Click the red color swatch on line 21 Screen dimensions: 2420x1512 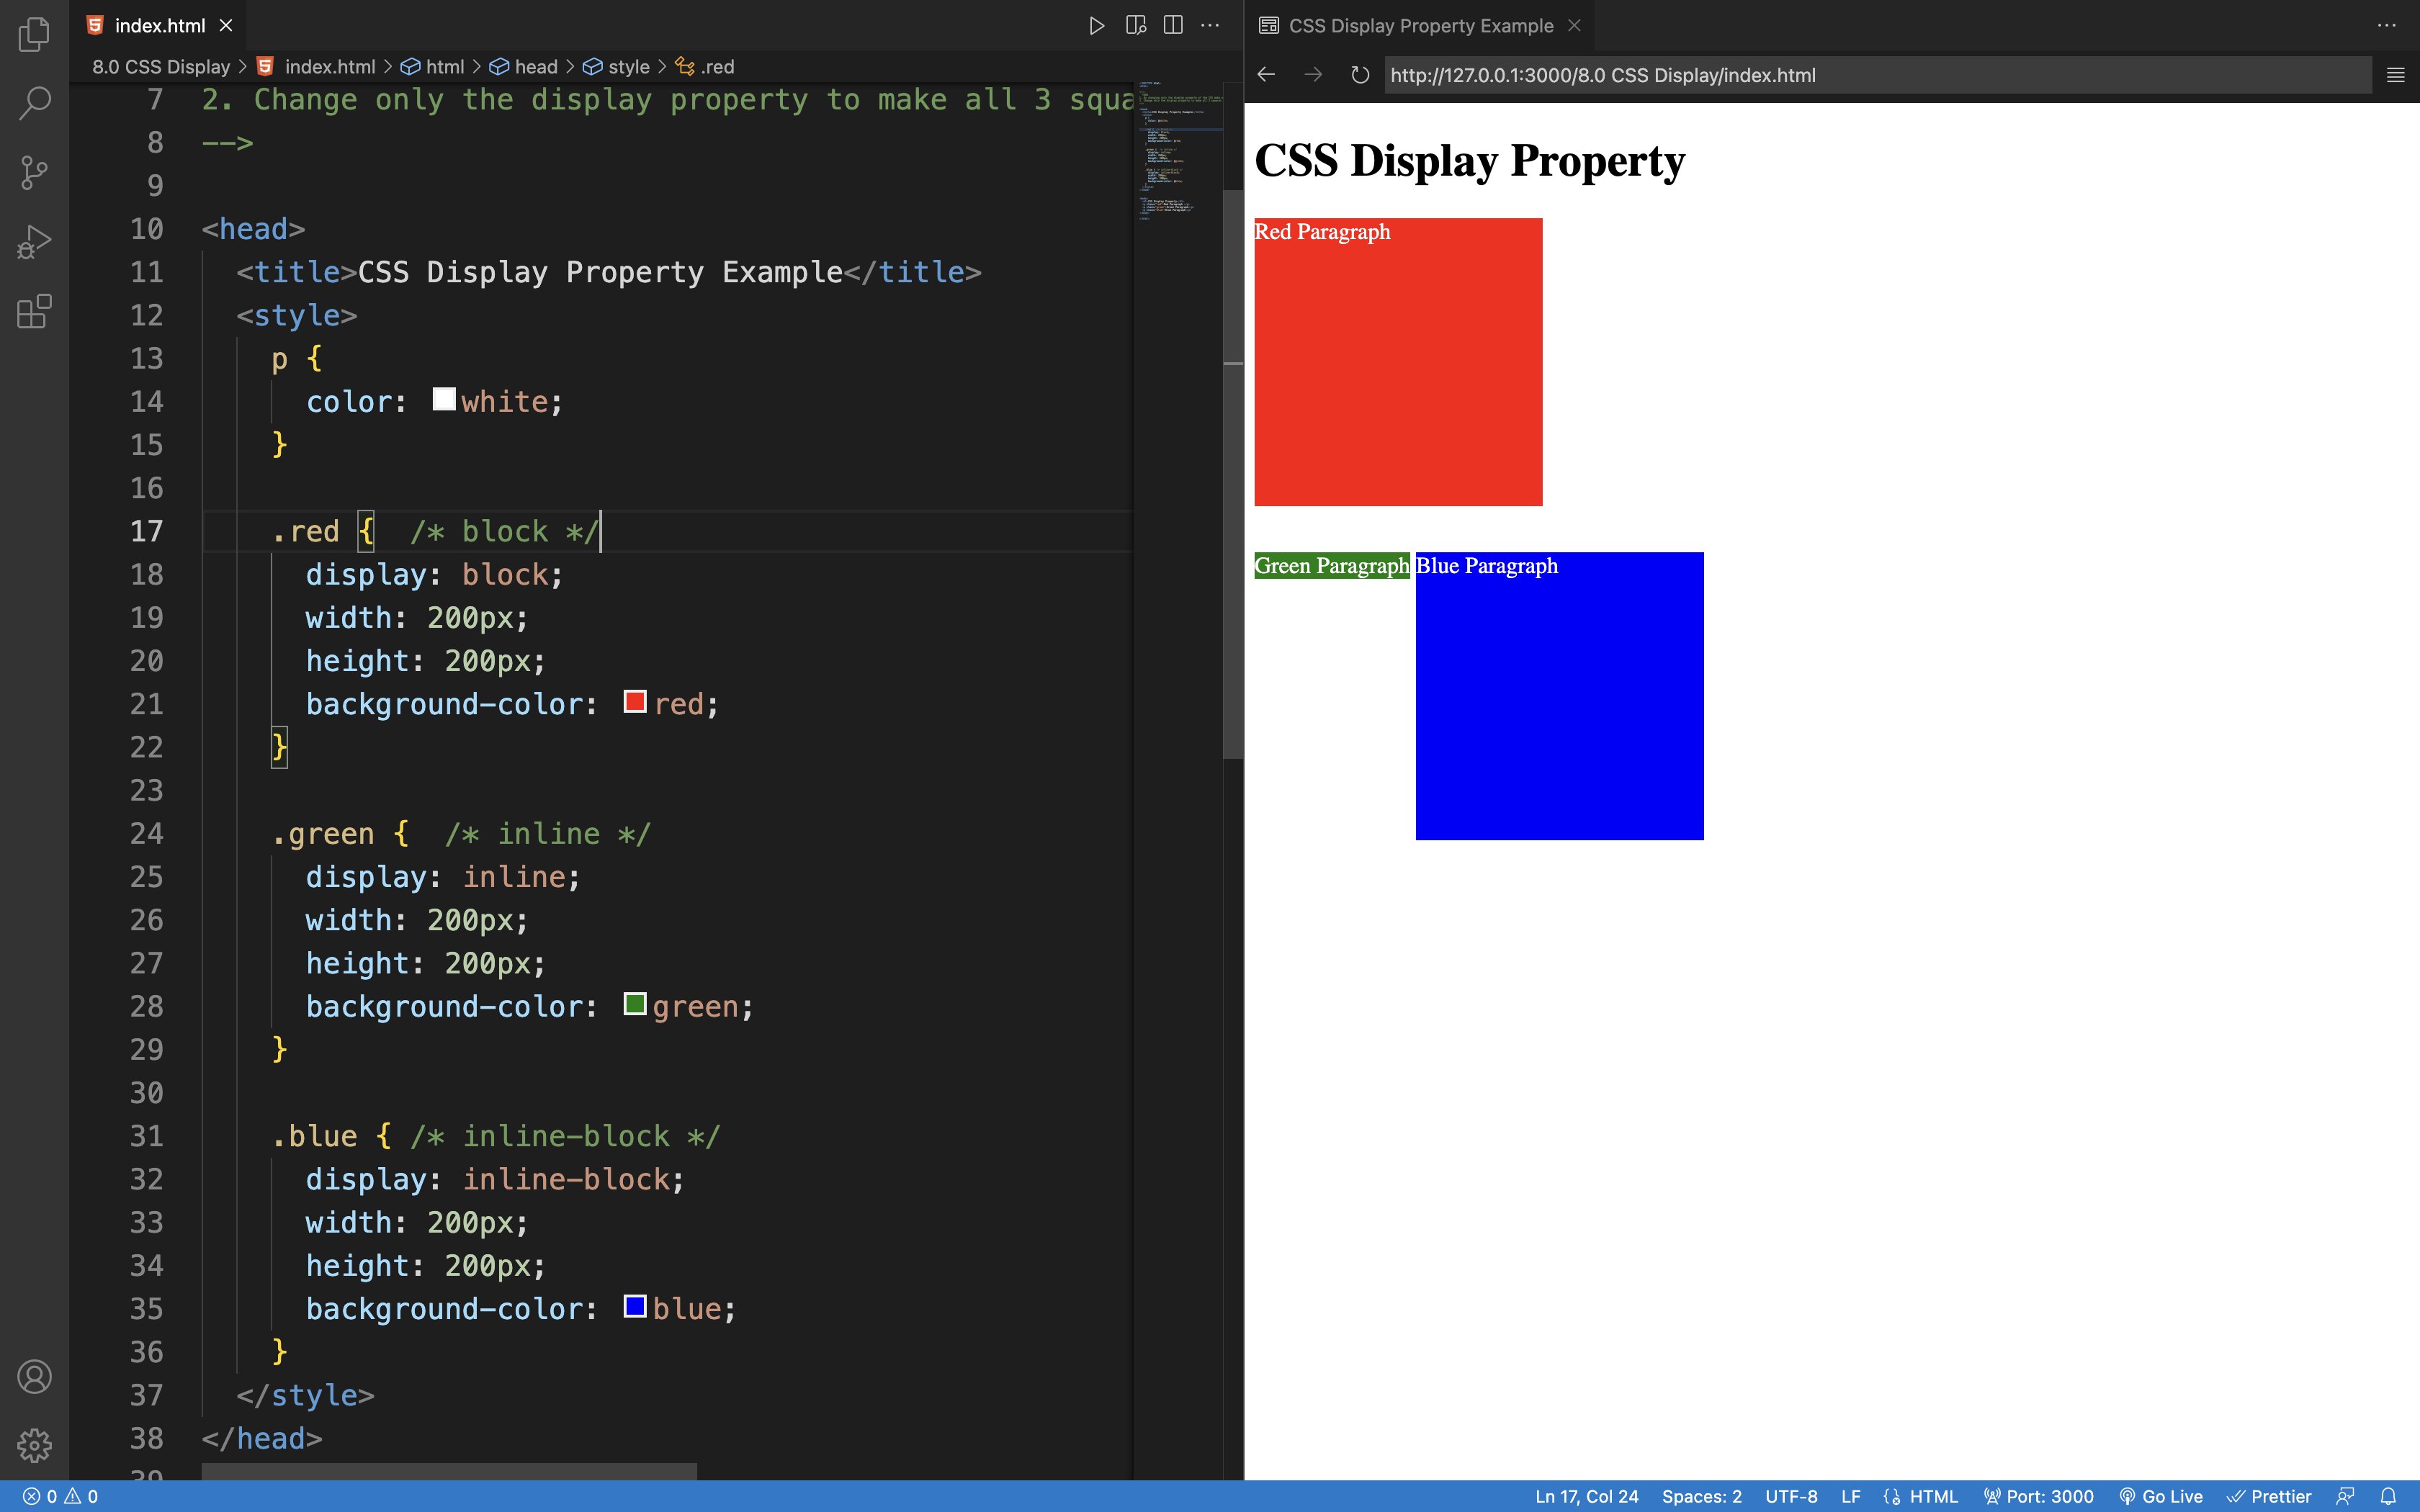(635, 702)
